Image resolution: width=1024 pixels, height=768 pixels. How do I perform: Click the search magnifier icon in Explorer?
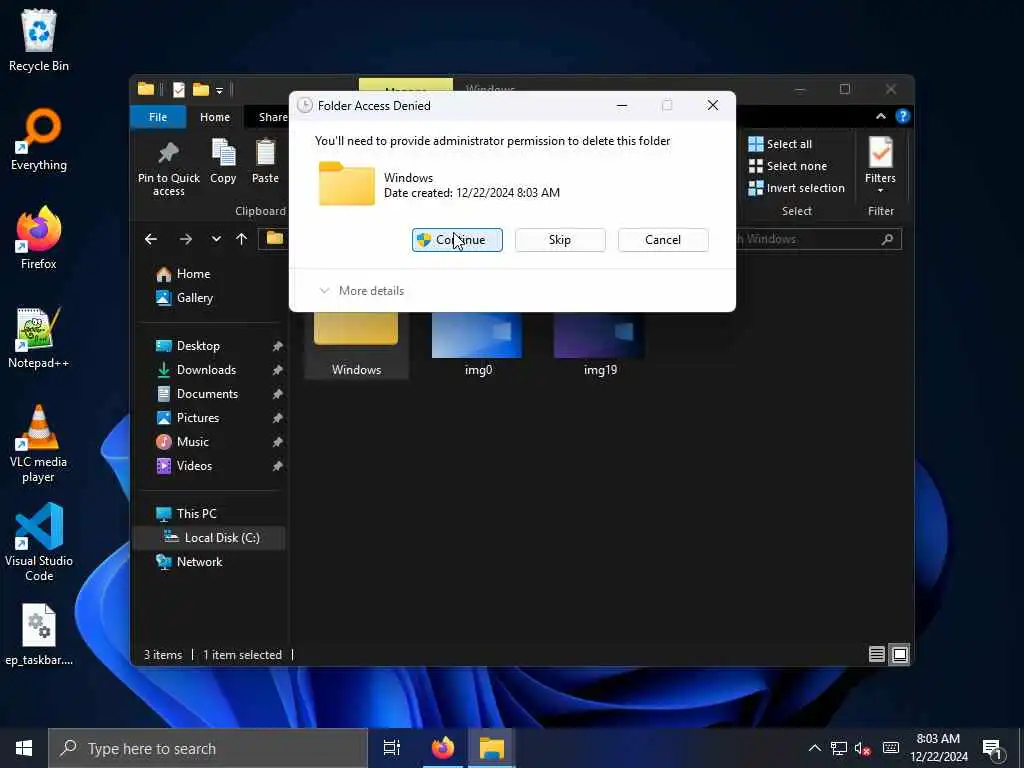coord(888,239)
